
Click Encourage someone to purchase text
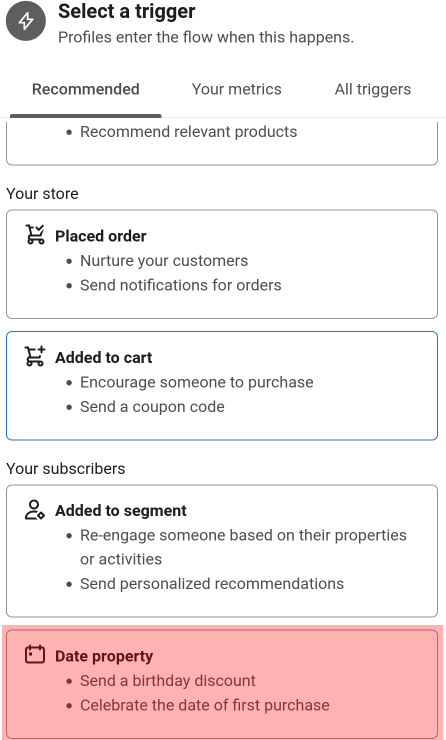(196, 382)
